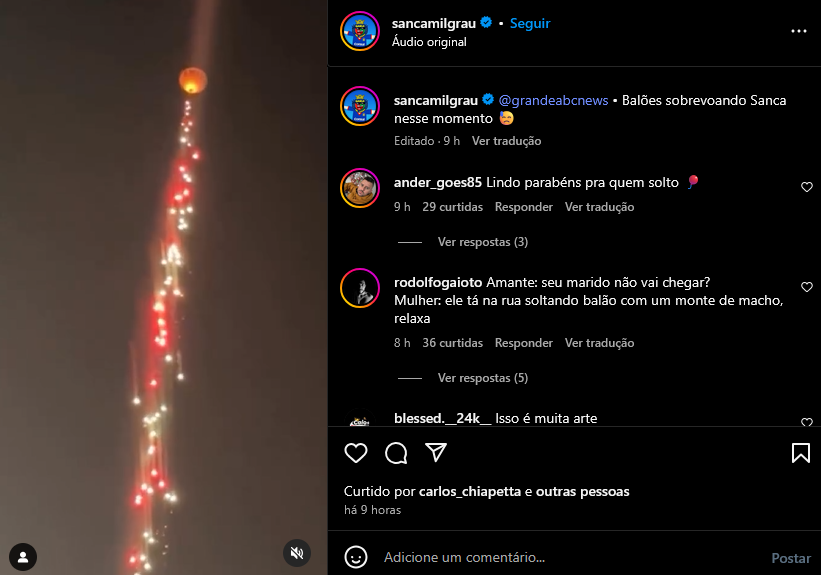
Task: Save the post with the bookmark icon
Action: [801, 453]
